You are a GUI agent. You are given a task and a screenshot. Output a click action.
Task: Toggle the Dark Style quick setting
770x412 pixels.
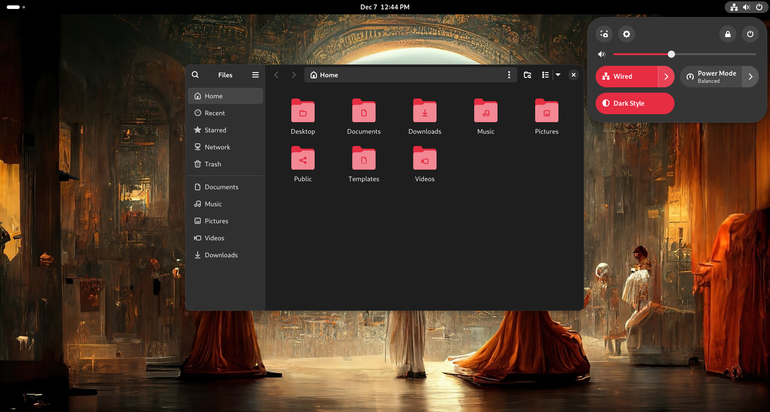(x=635, y=104)
